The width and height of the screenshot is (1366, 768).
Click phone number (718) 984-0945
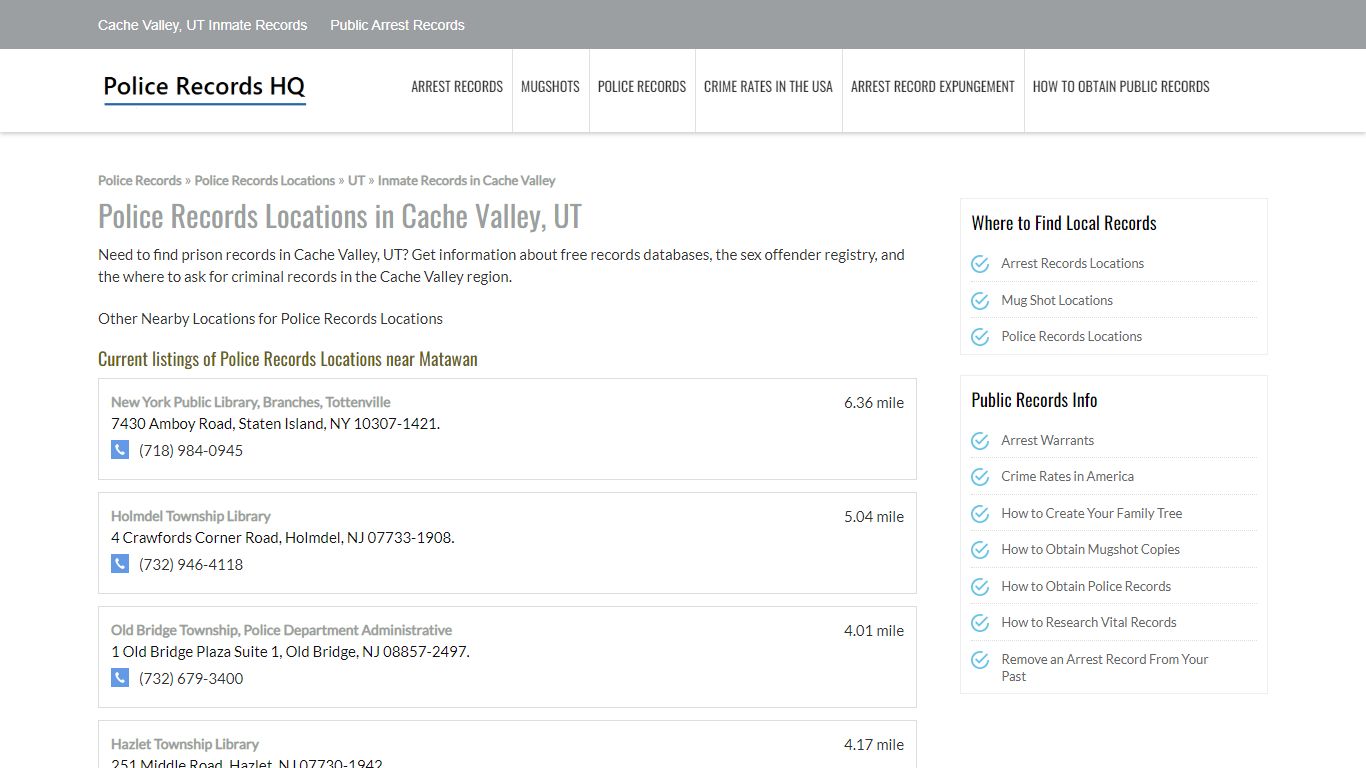coord(191,451)
